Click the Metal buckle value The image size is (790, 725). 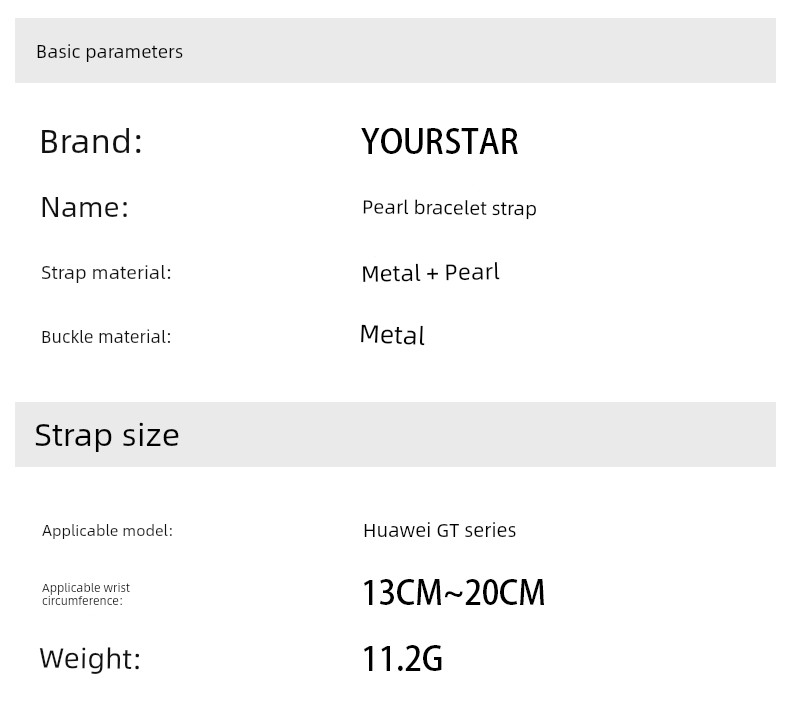pyautogui.click(x=392, y=335)
